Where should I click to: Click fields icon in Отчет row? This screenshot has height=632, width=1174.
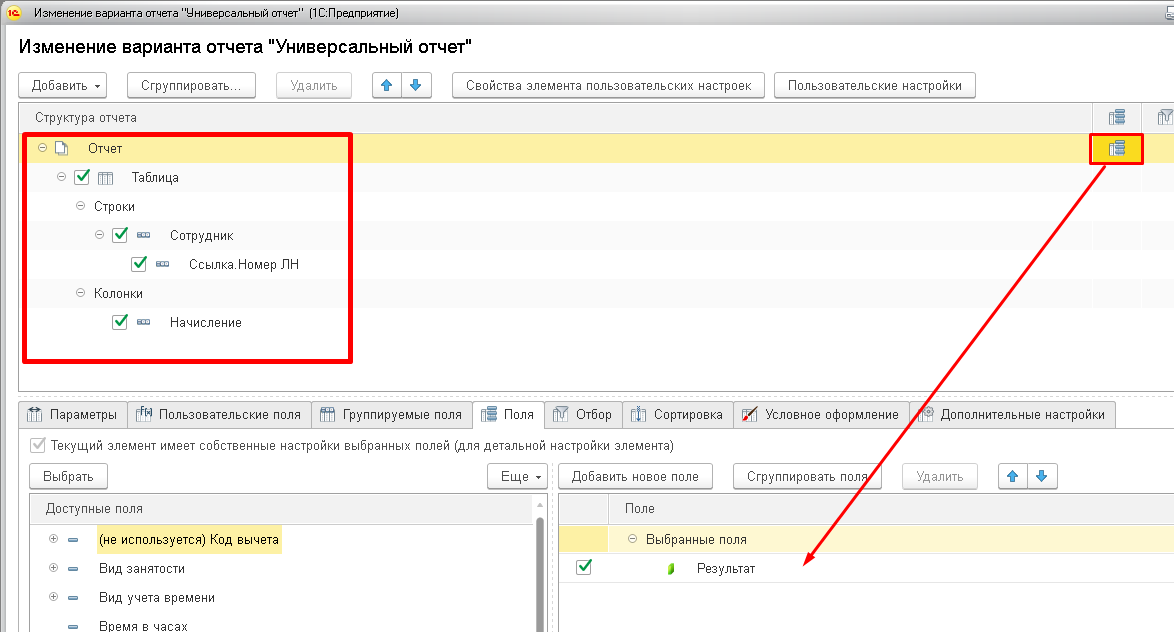[x=1116, y=148]
